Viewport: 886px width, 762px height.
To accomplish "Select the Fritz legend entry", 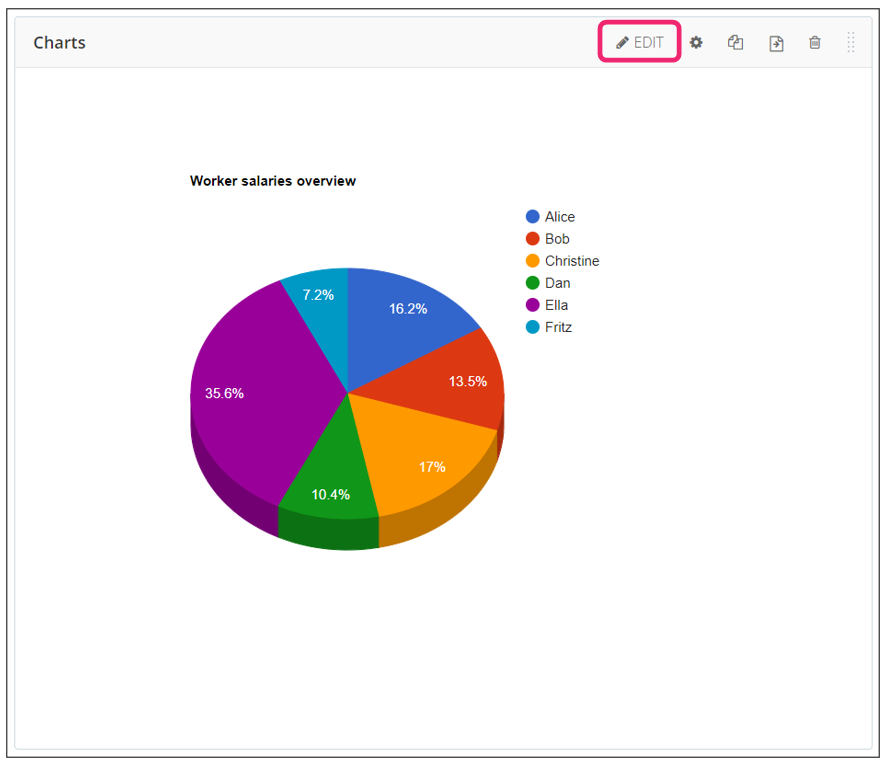I will [558, 327].
